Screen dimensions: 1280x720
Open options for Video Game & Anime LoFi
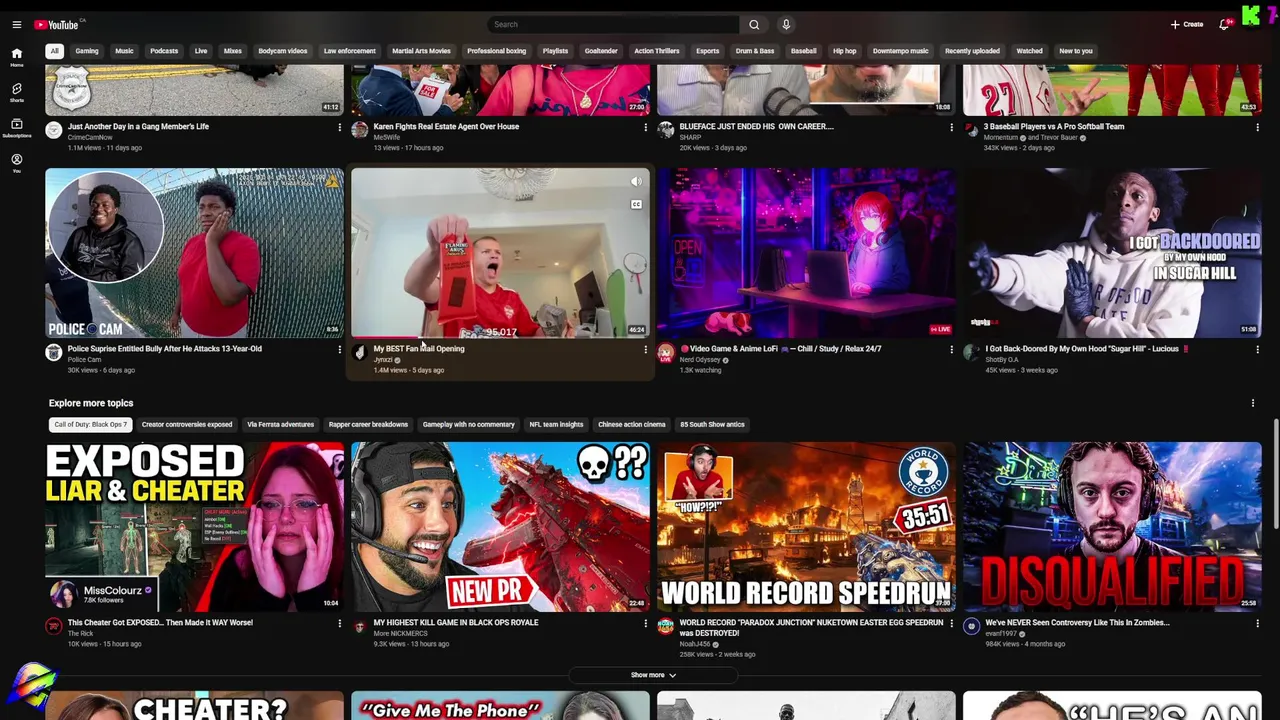[x=951, y=349]
